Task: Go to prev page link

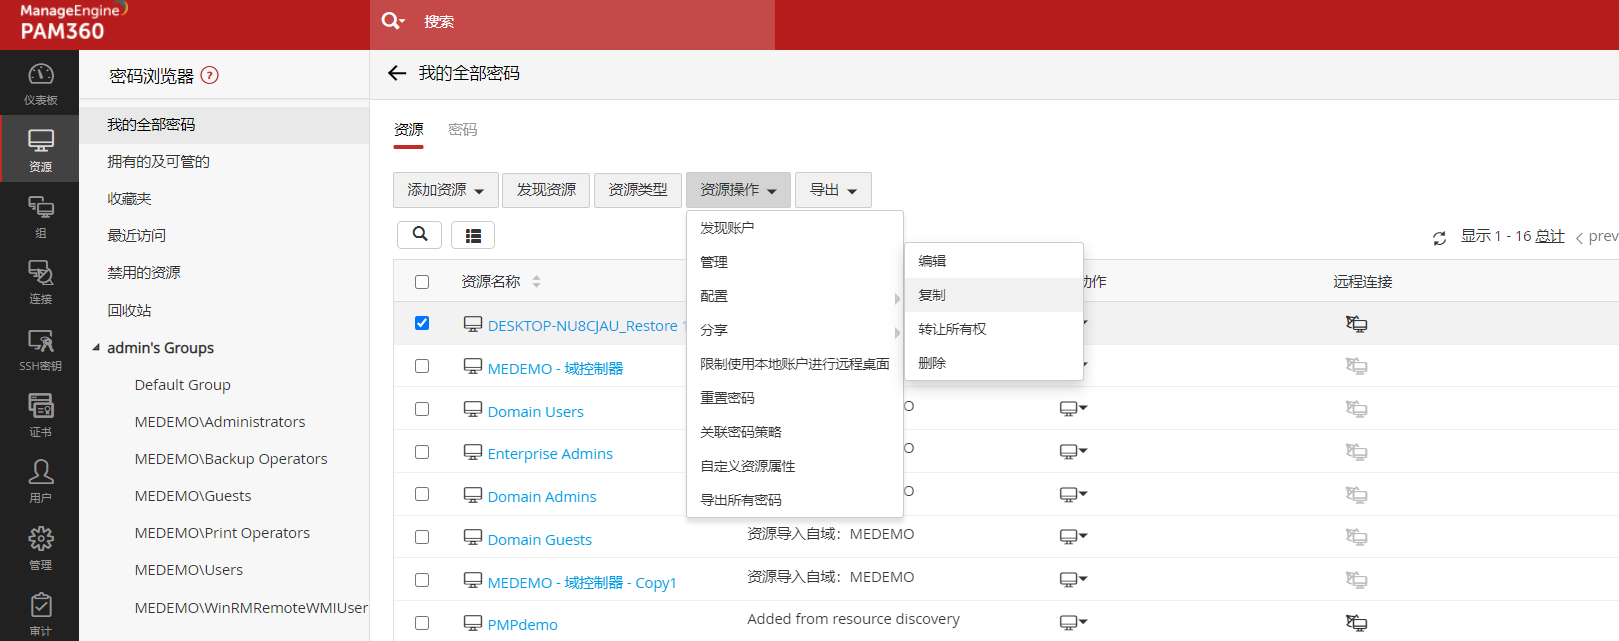Action: pos(1597,237)
